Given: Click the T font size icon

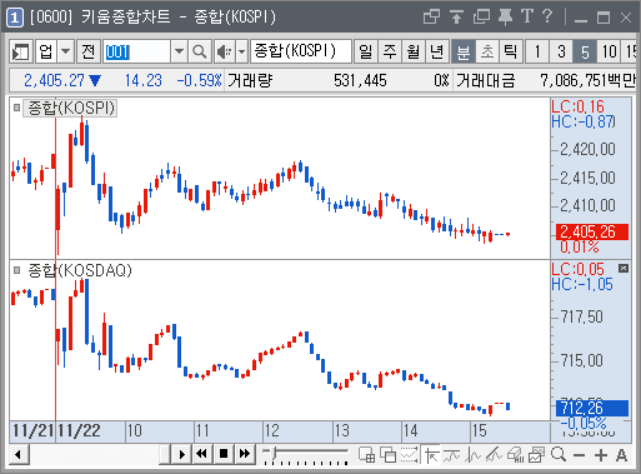Looking at the screenshot, I should [x=527, y=16].
